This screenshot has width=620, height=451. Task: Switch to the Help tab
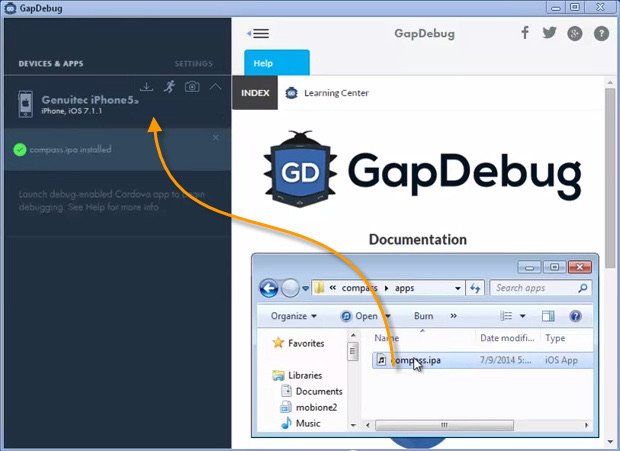click(263, 62)
